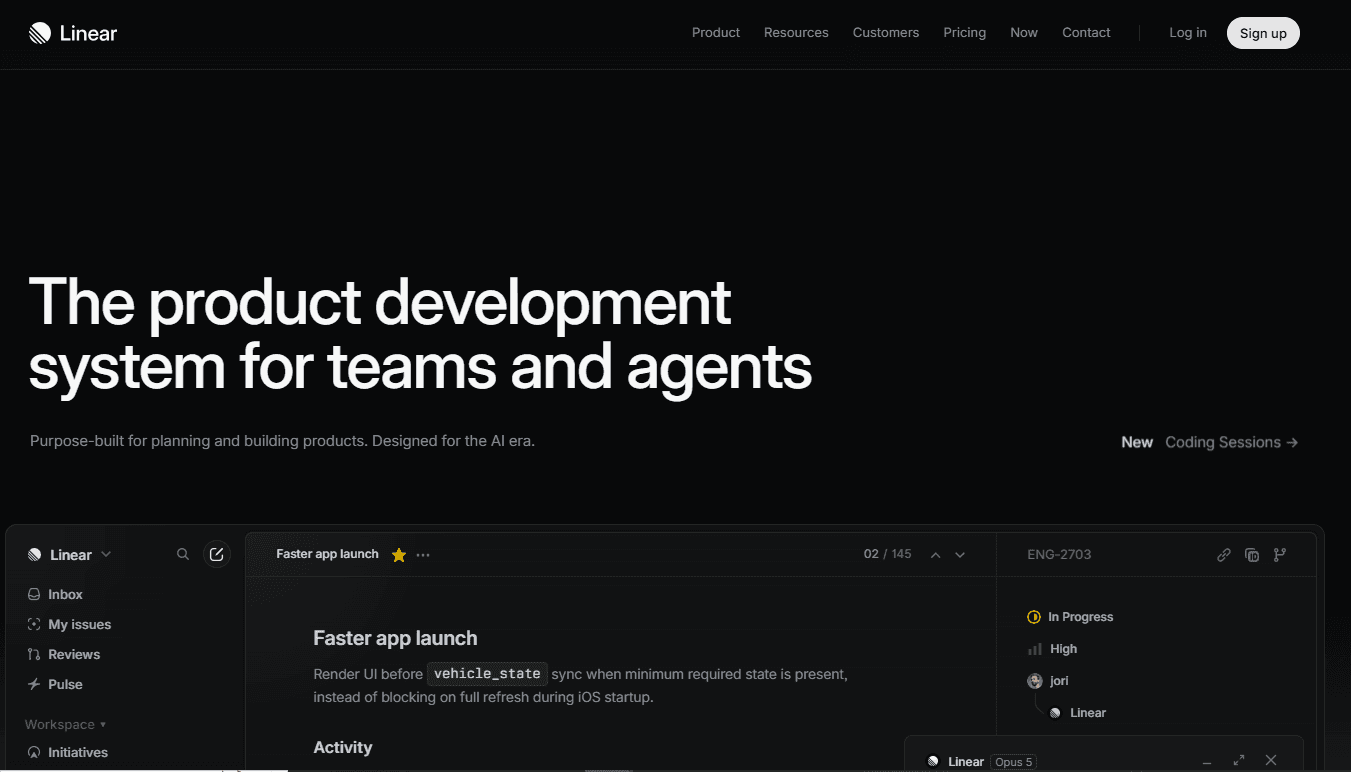
Task: Copy issue ID icon next to link
Action: tap(1252, 555)
